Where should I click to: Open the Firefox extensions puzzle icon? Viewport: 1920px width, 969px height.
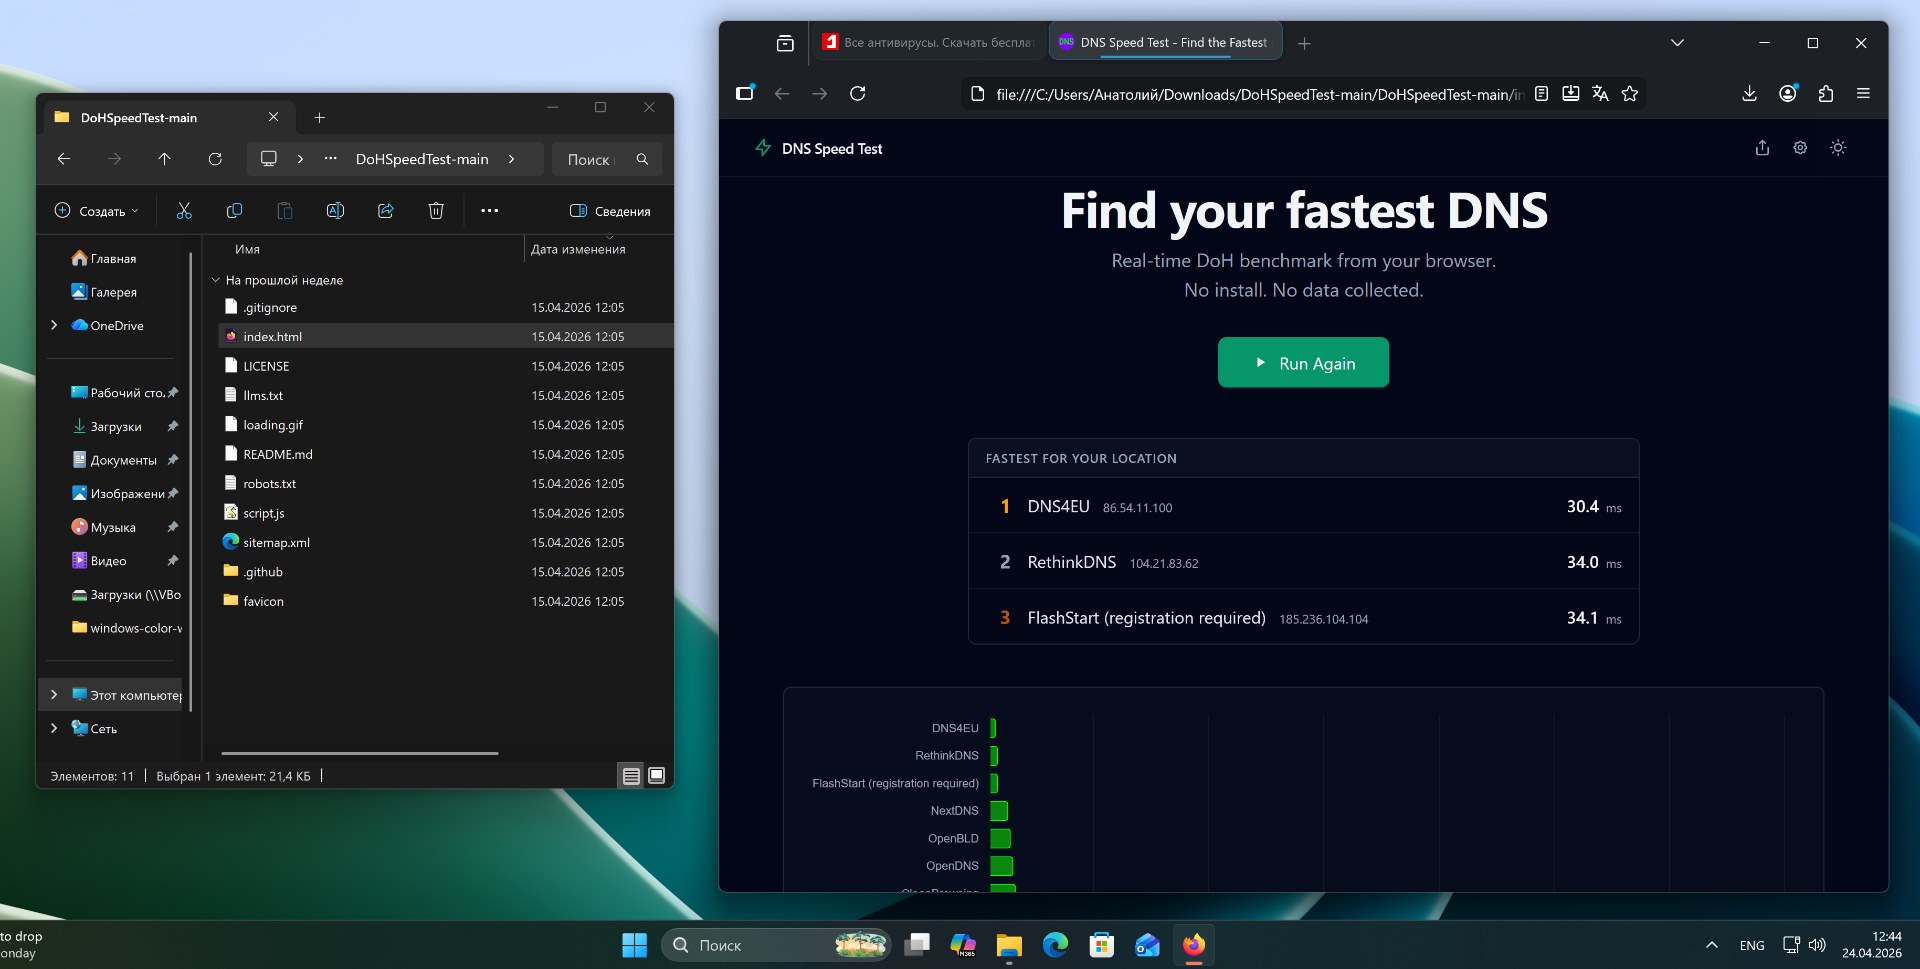coord(1826,94)
